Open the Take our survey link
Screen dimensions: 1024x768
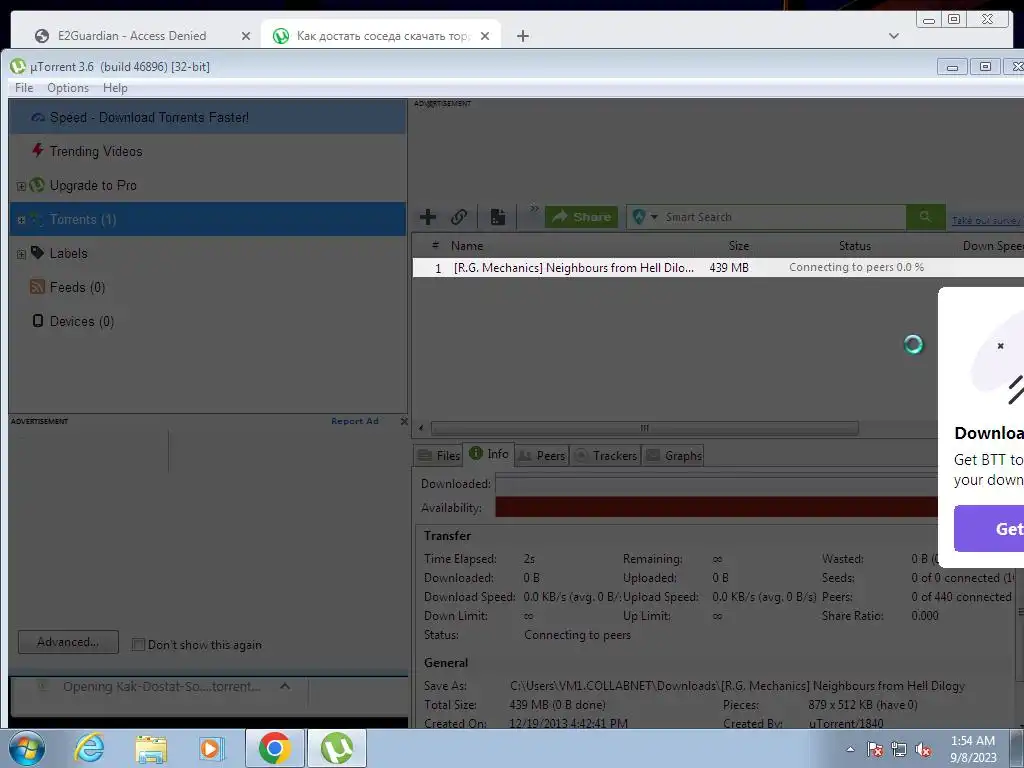[x=985, y=221]
